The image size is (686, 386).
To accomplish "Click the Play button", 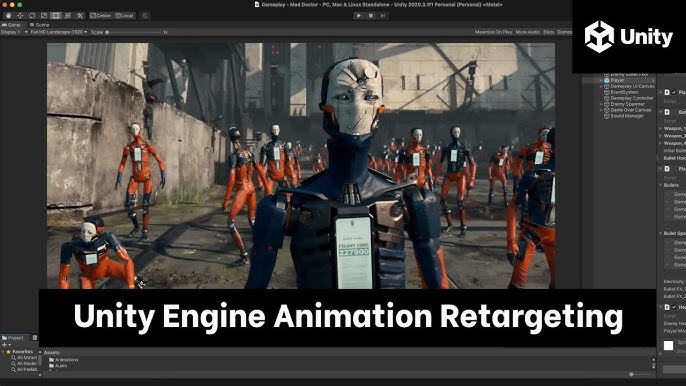I will point(359,15).
